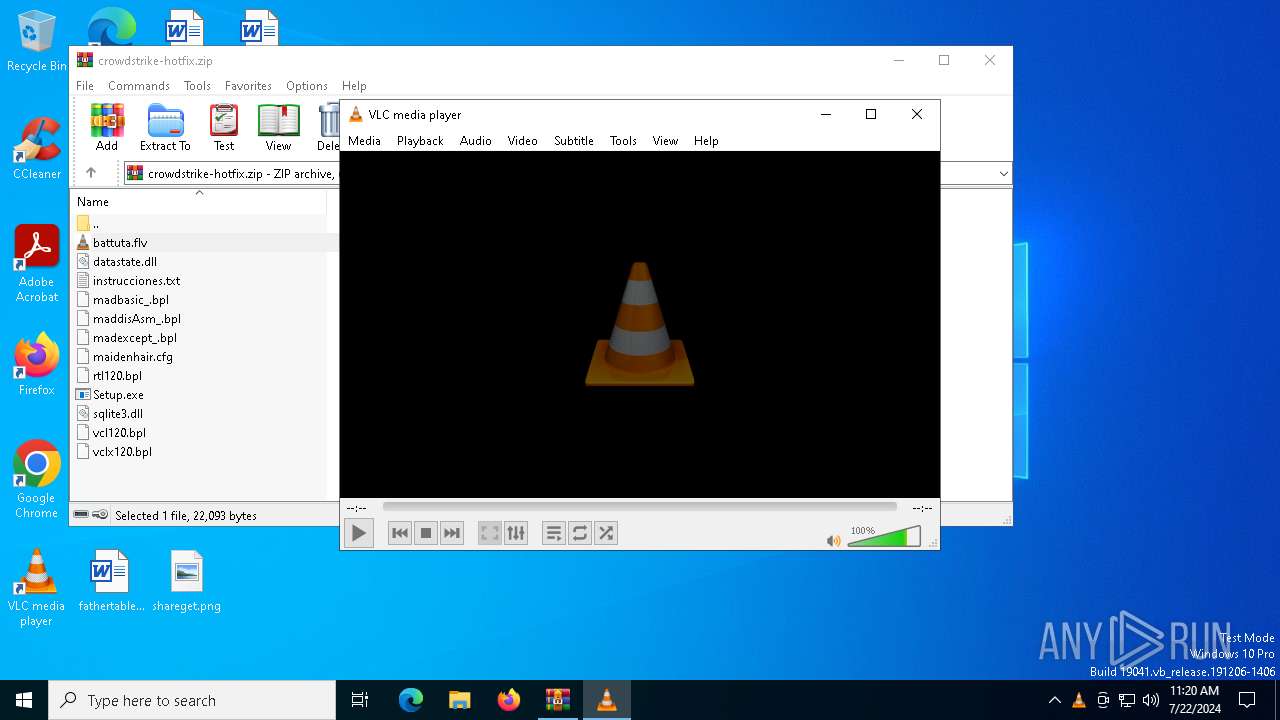The image size is (1280, 720).
Task: Toggle the VLC playlist view
Action: pyautogui.click(x=554, y=534)
